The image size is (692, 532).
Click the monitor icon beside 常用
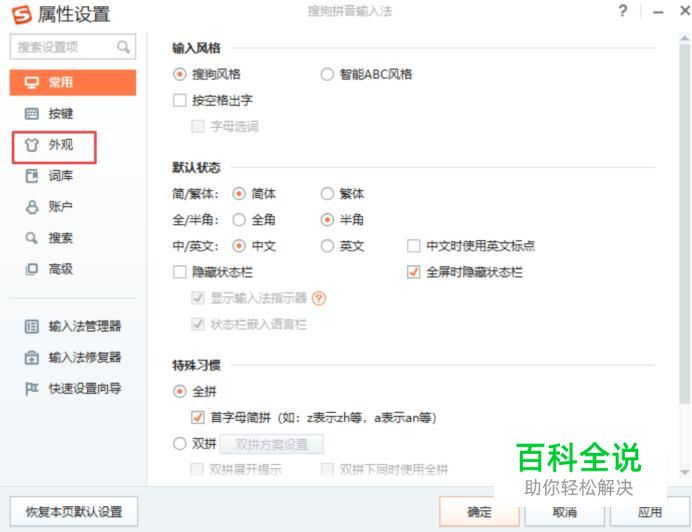(x=31, y=83)
